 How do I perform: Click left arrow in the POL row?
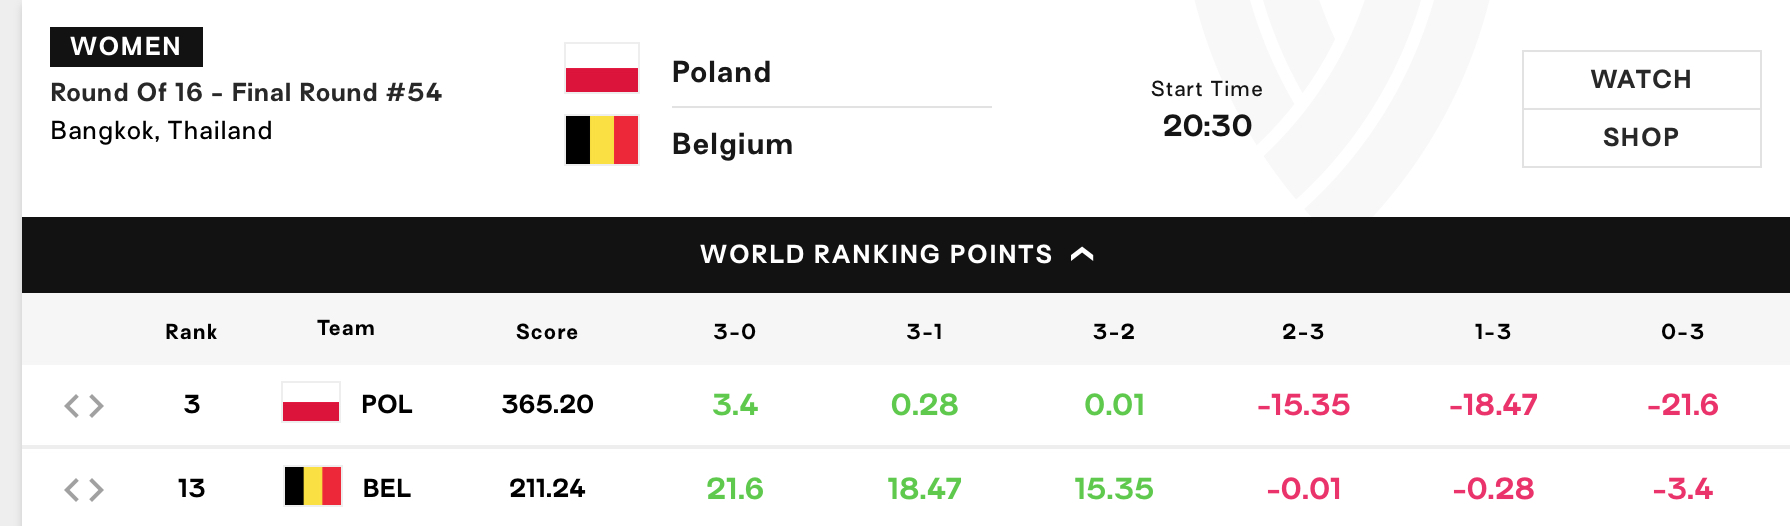[x=72, y=405]
